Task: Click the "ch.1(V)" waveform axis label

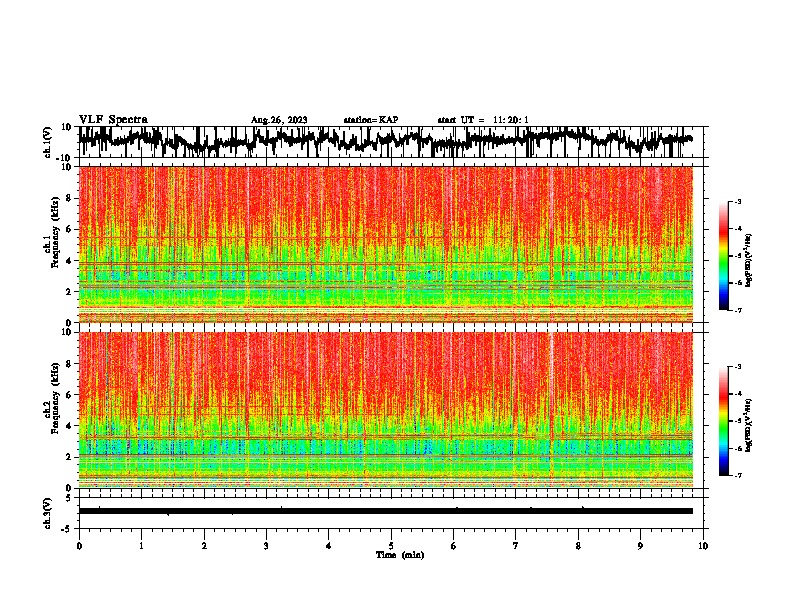Action: pyautogui.click(x=48, y=142)
